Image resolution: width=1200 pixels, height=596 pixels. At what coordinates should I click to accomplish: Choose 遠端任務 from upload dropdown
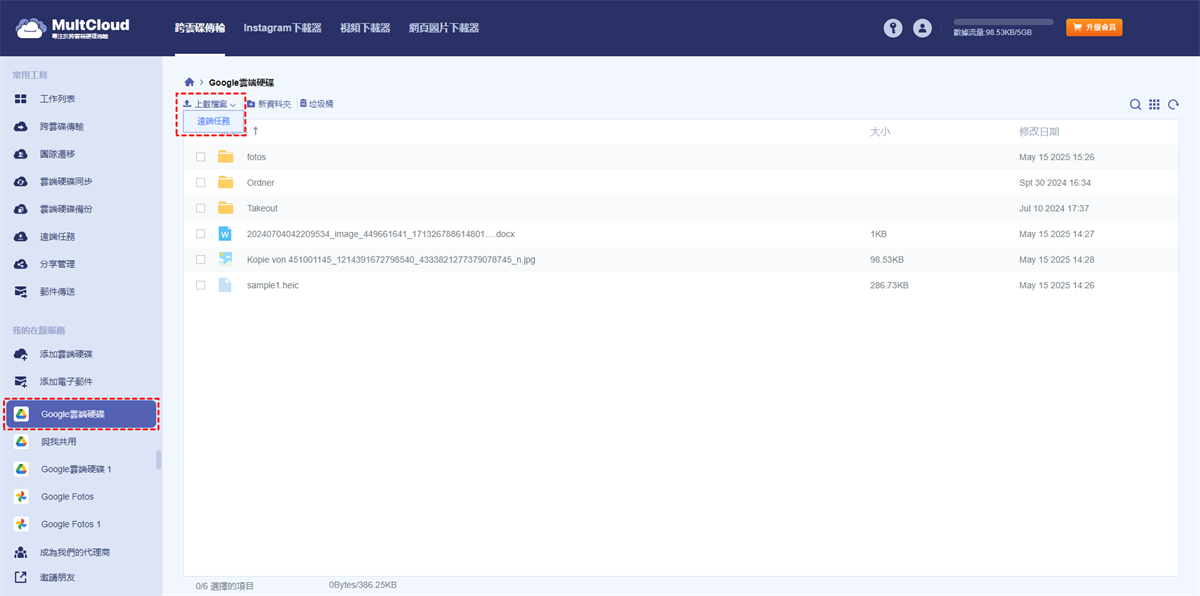pos(213,121)
